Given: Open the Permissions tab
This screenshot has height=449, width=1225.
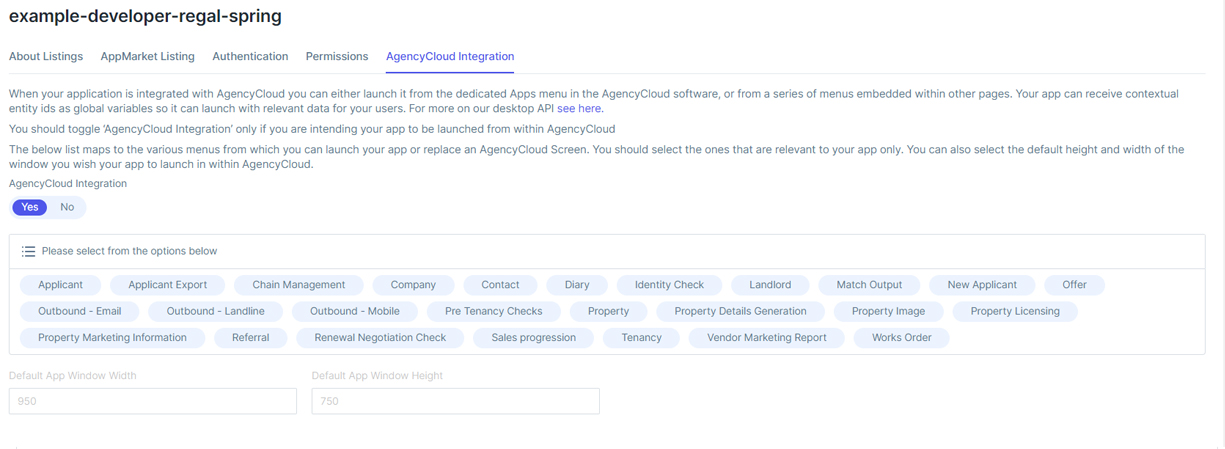Looking at the screenshot, I should click(337, 56).
